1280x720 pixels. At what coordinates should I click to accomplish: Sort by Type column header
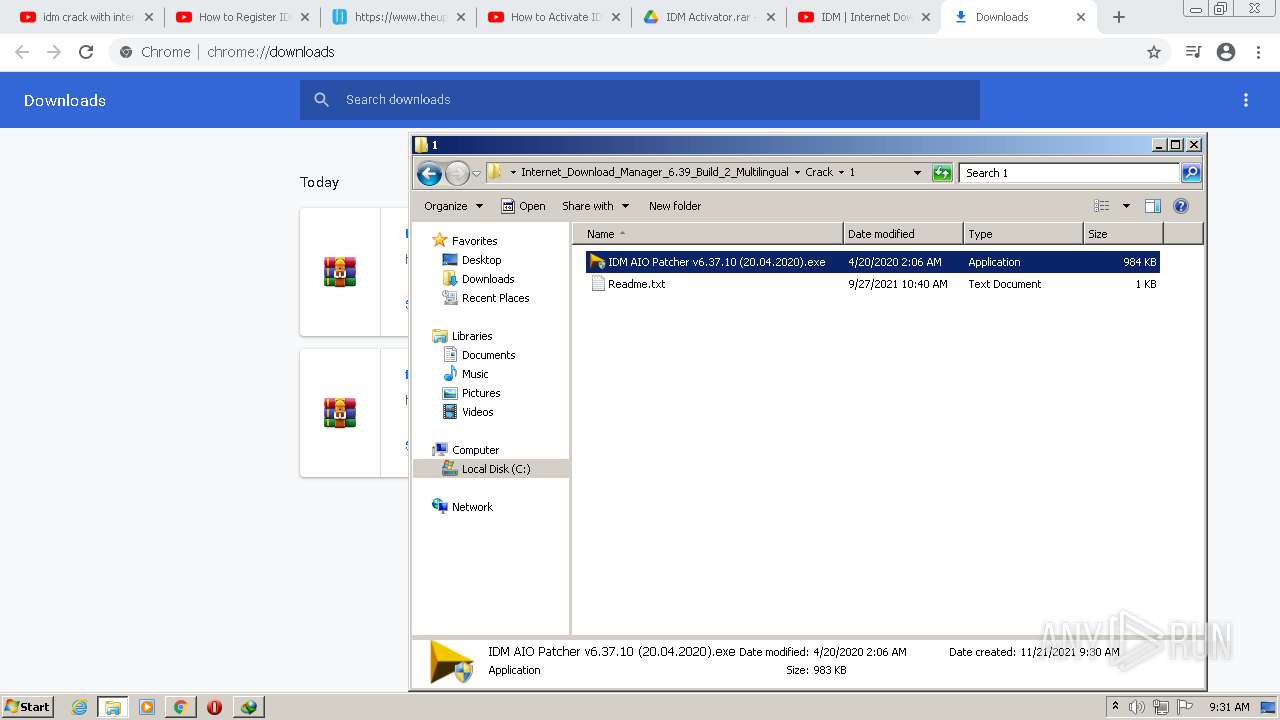pyautogui.click(x=1023, y=234)
